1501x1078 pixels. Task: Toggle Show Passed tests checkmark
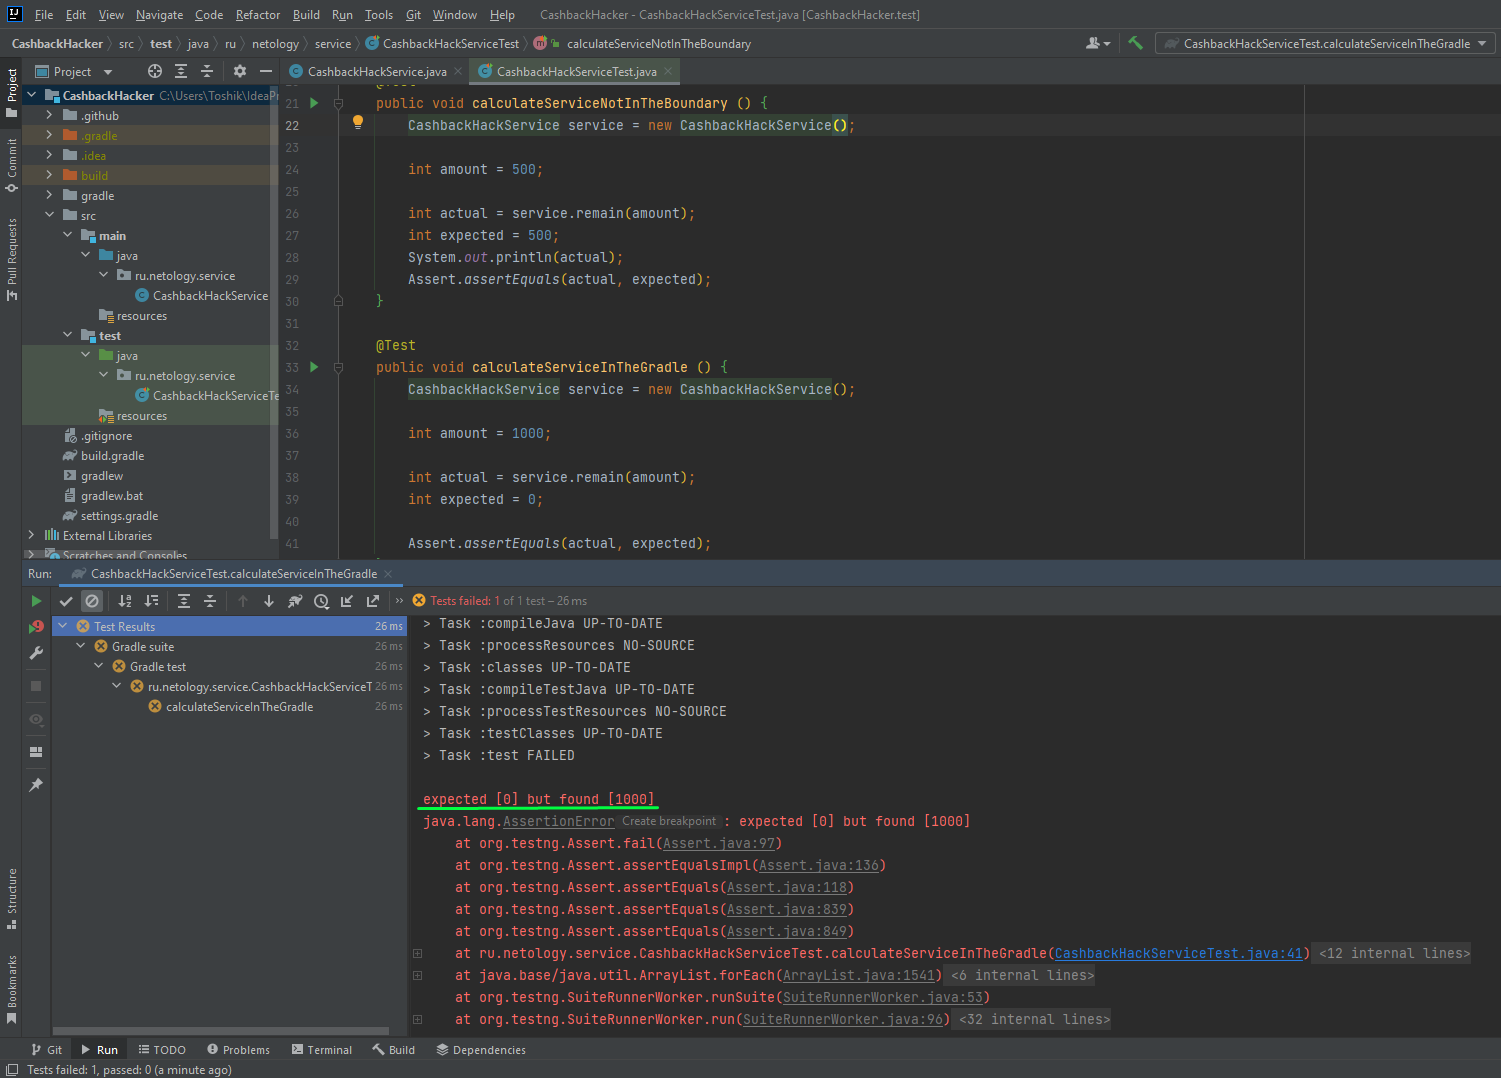66,601
